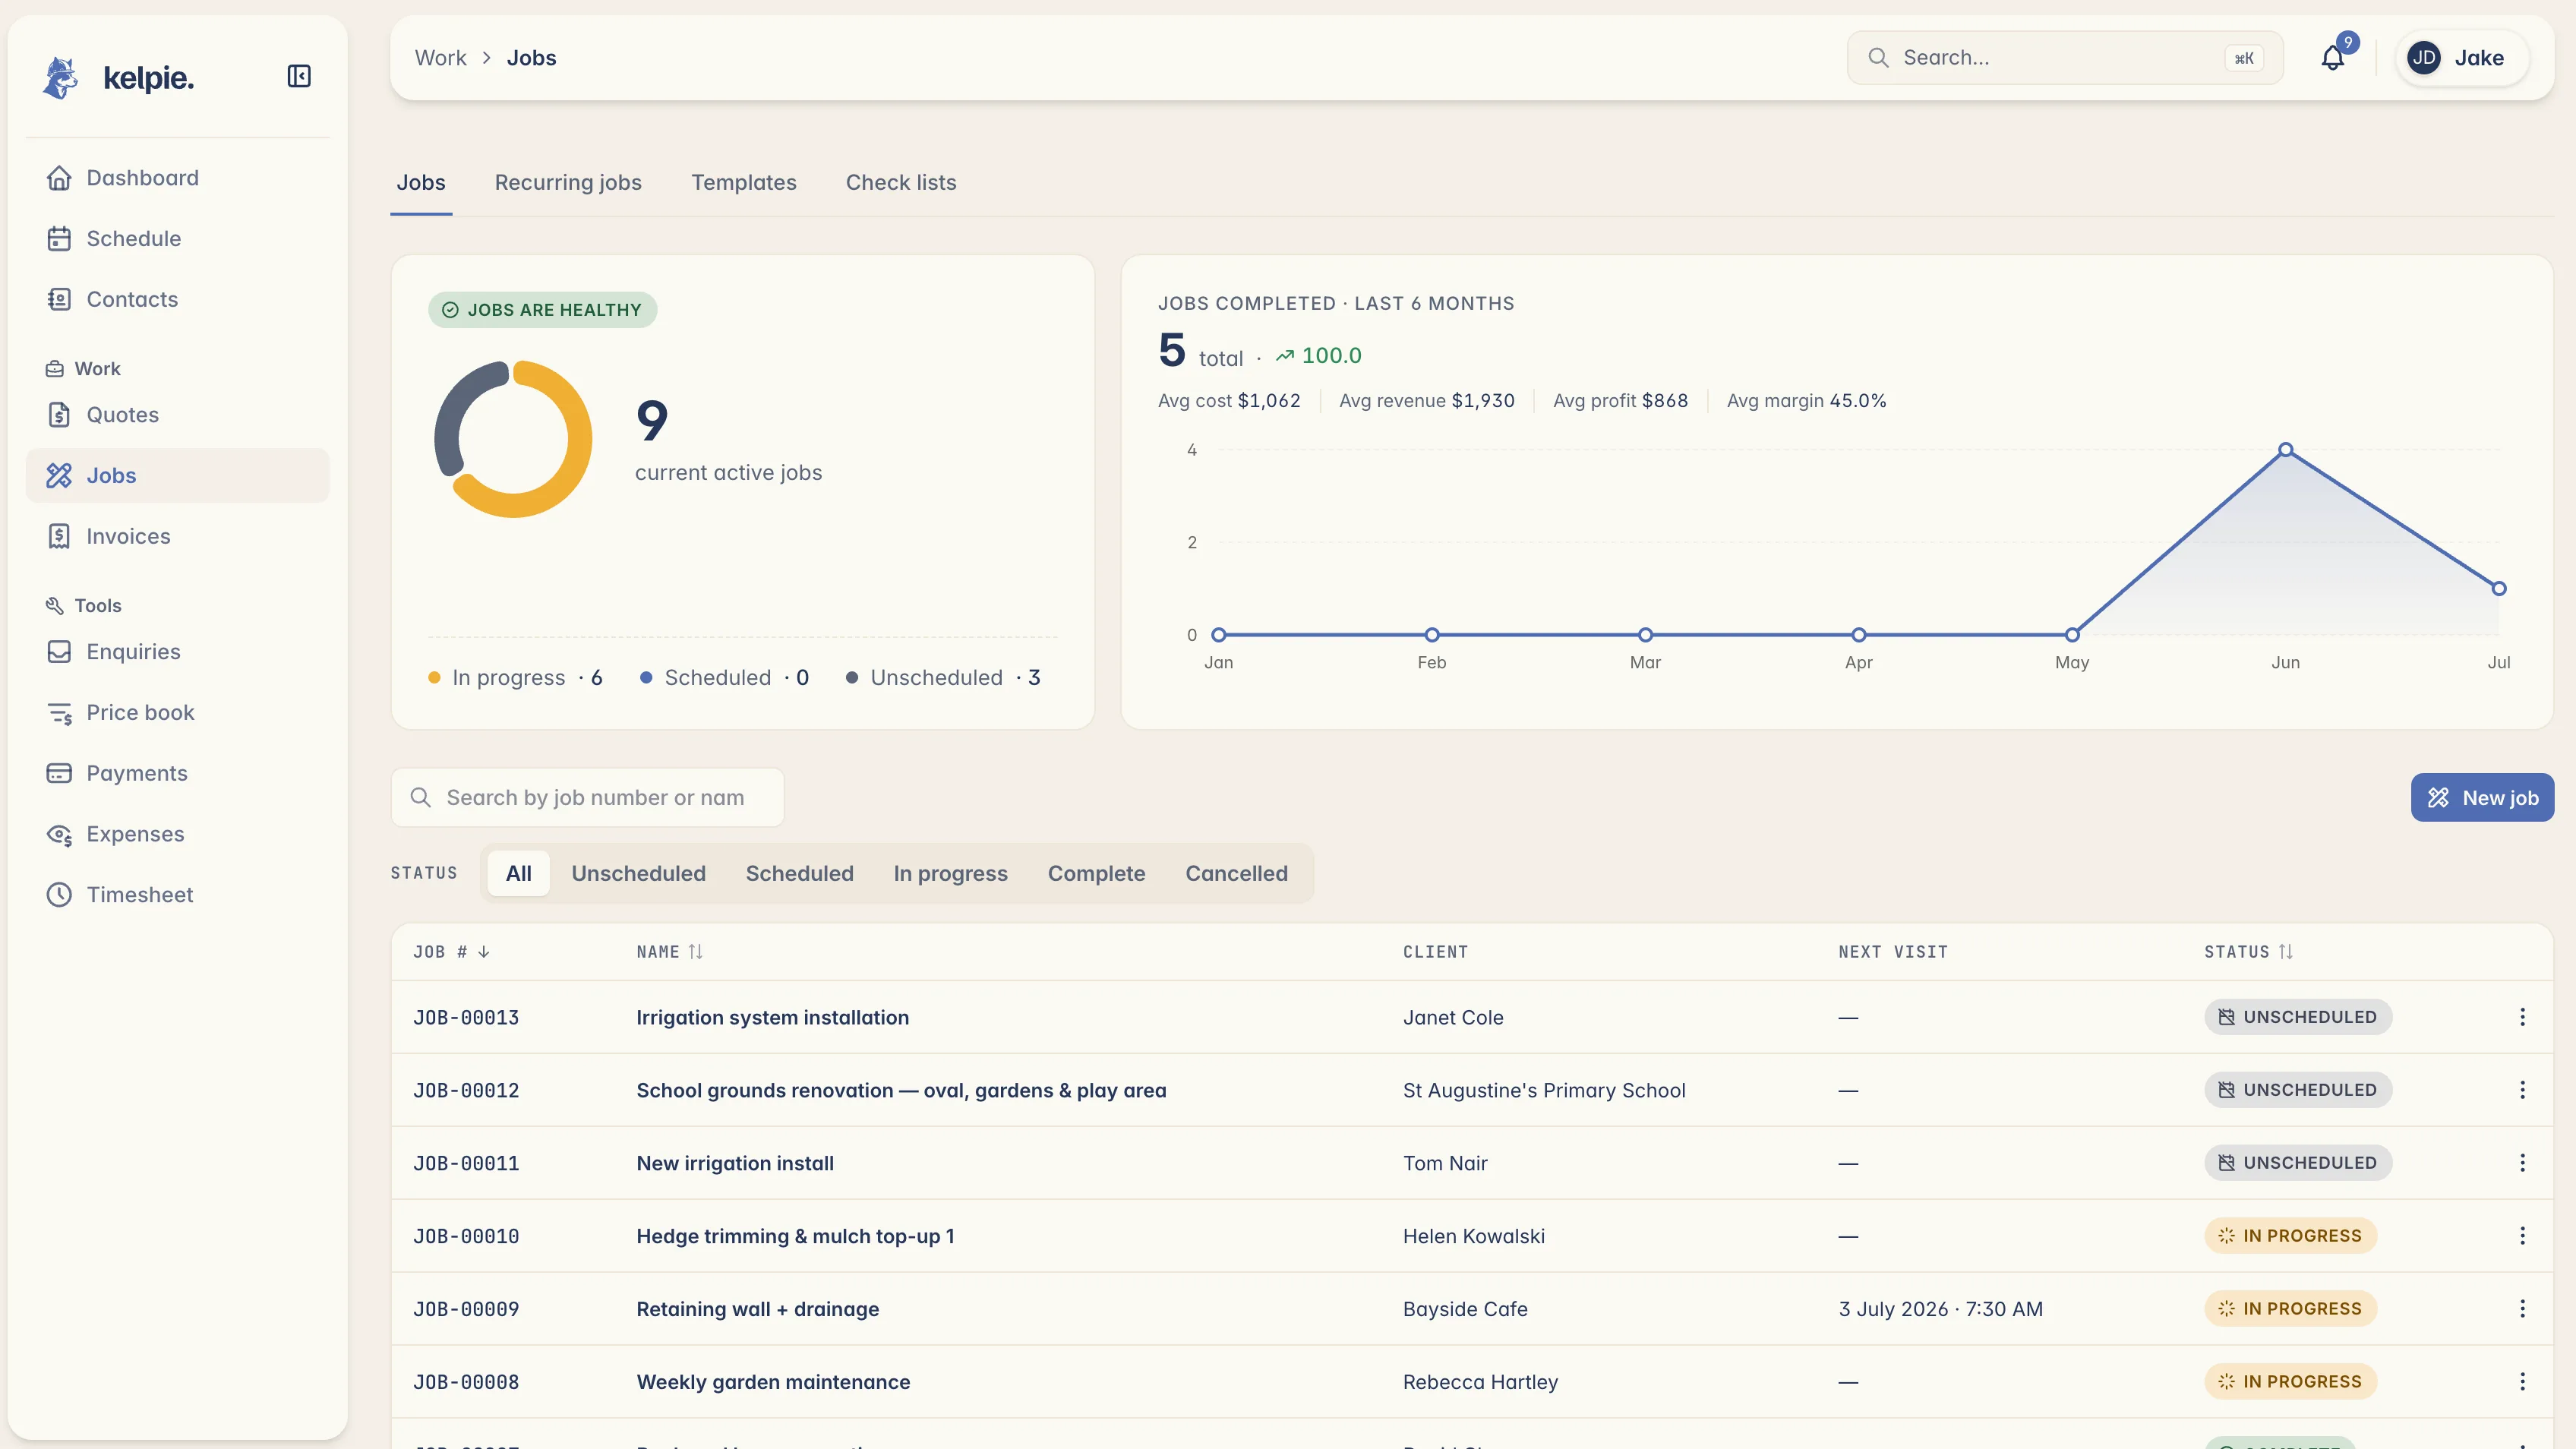Open Dashboard from sidebar
Image resolution: width=2576 pixels, height=1449 pixels.
[x=177, y=178]
